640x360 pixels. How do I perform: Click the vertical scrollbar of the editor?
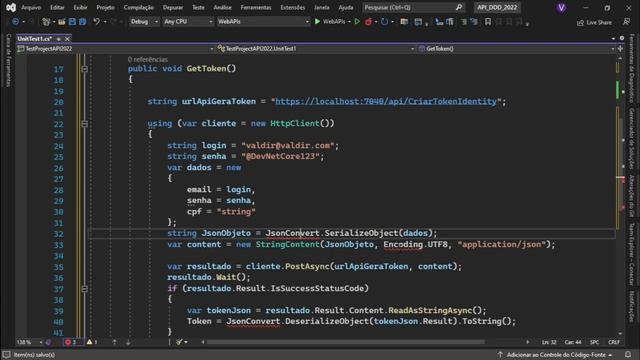tap(620, 196)
